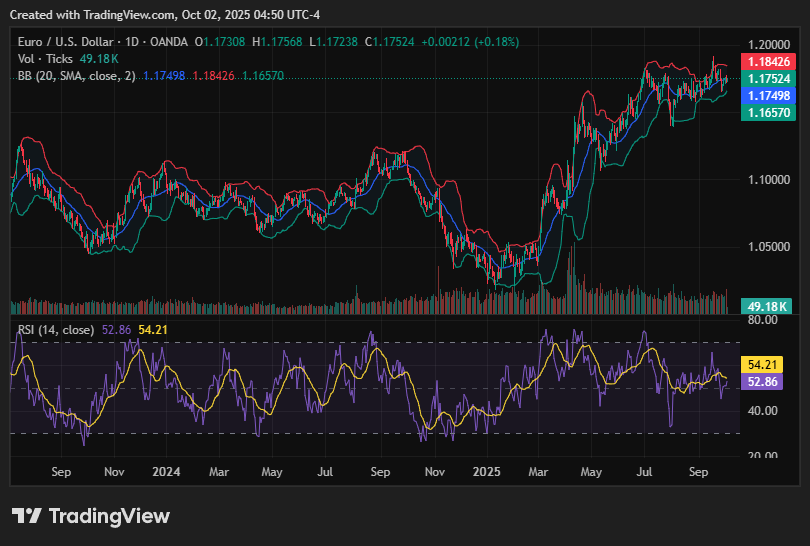Open the TradingView wordmark link
Screen dimensions: 810x546
(110, 516)
